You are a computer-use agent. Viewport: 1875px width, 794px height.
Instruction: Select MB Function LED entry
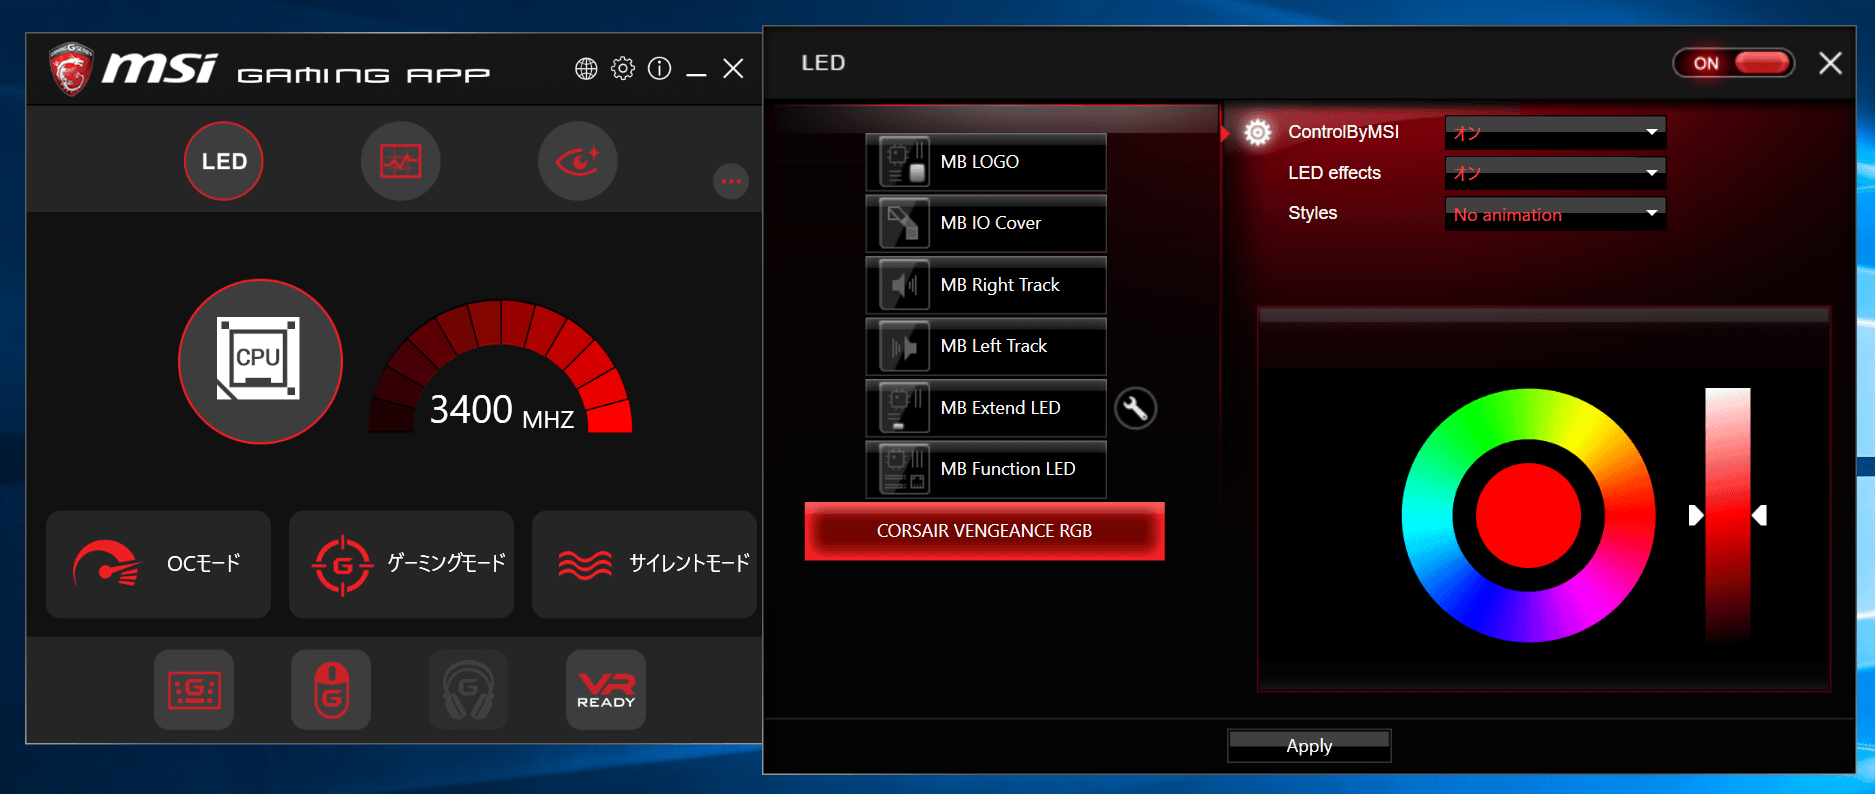click(986, 469)
